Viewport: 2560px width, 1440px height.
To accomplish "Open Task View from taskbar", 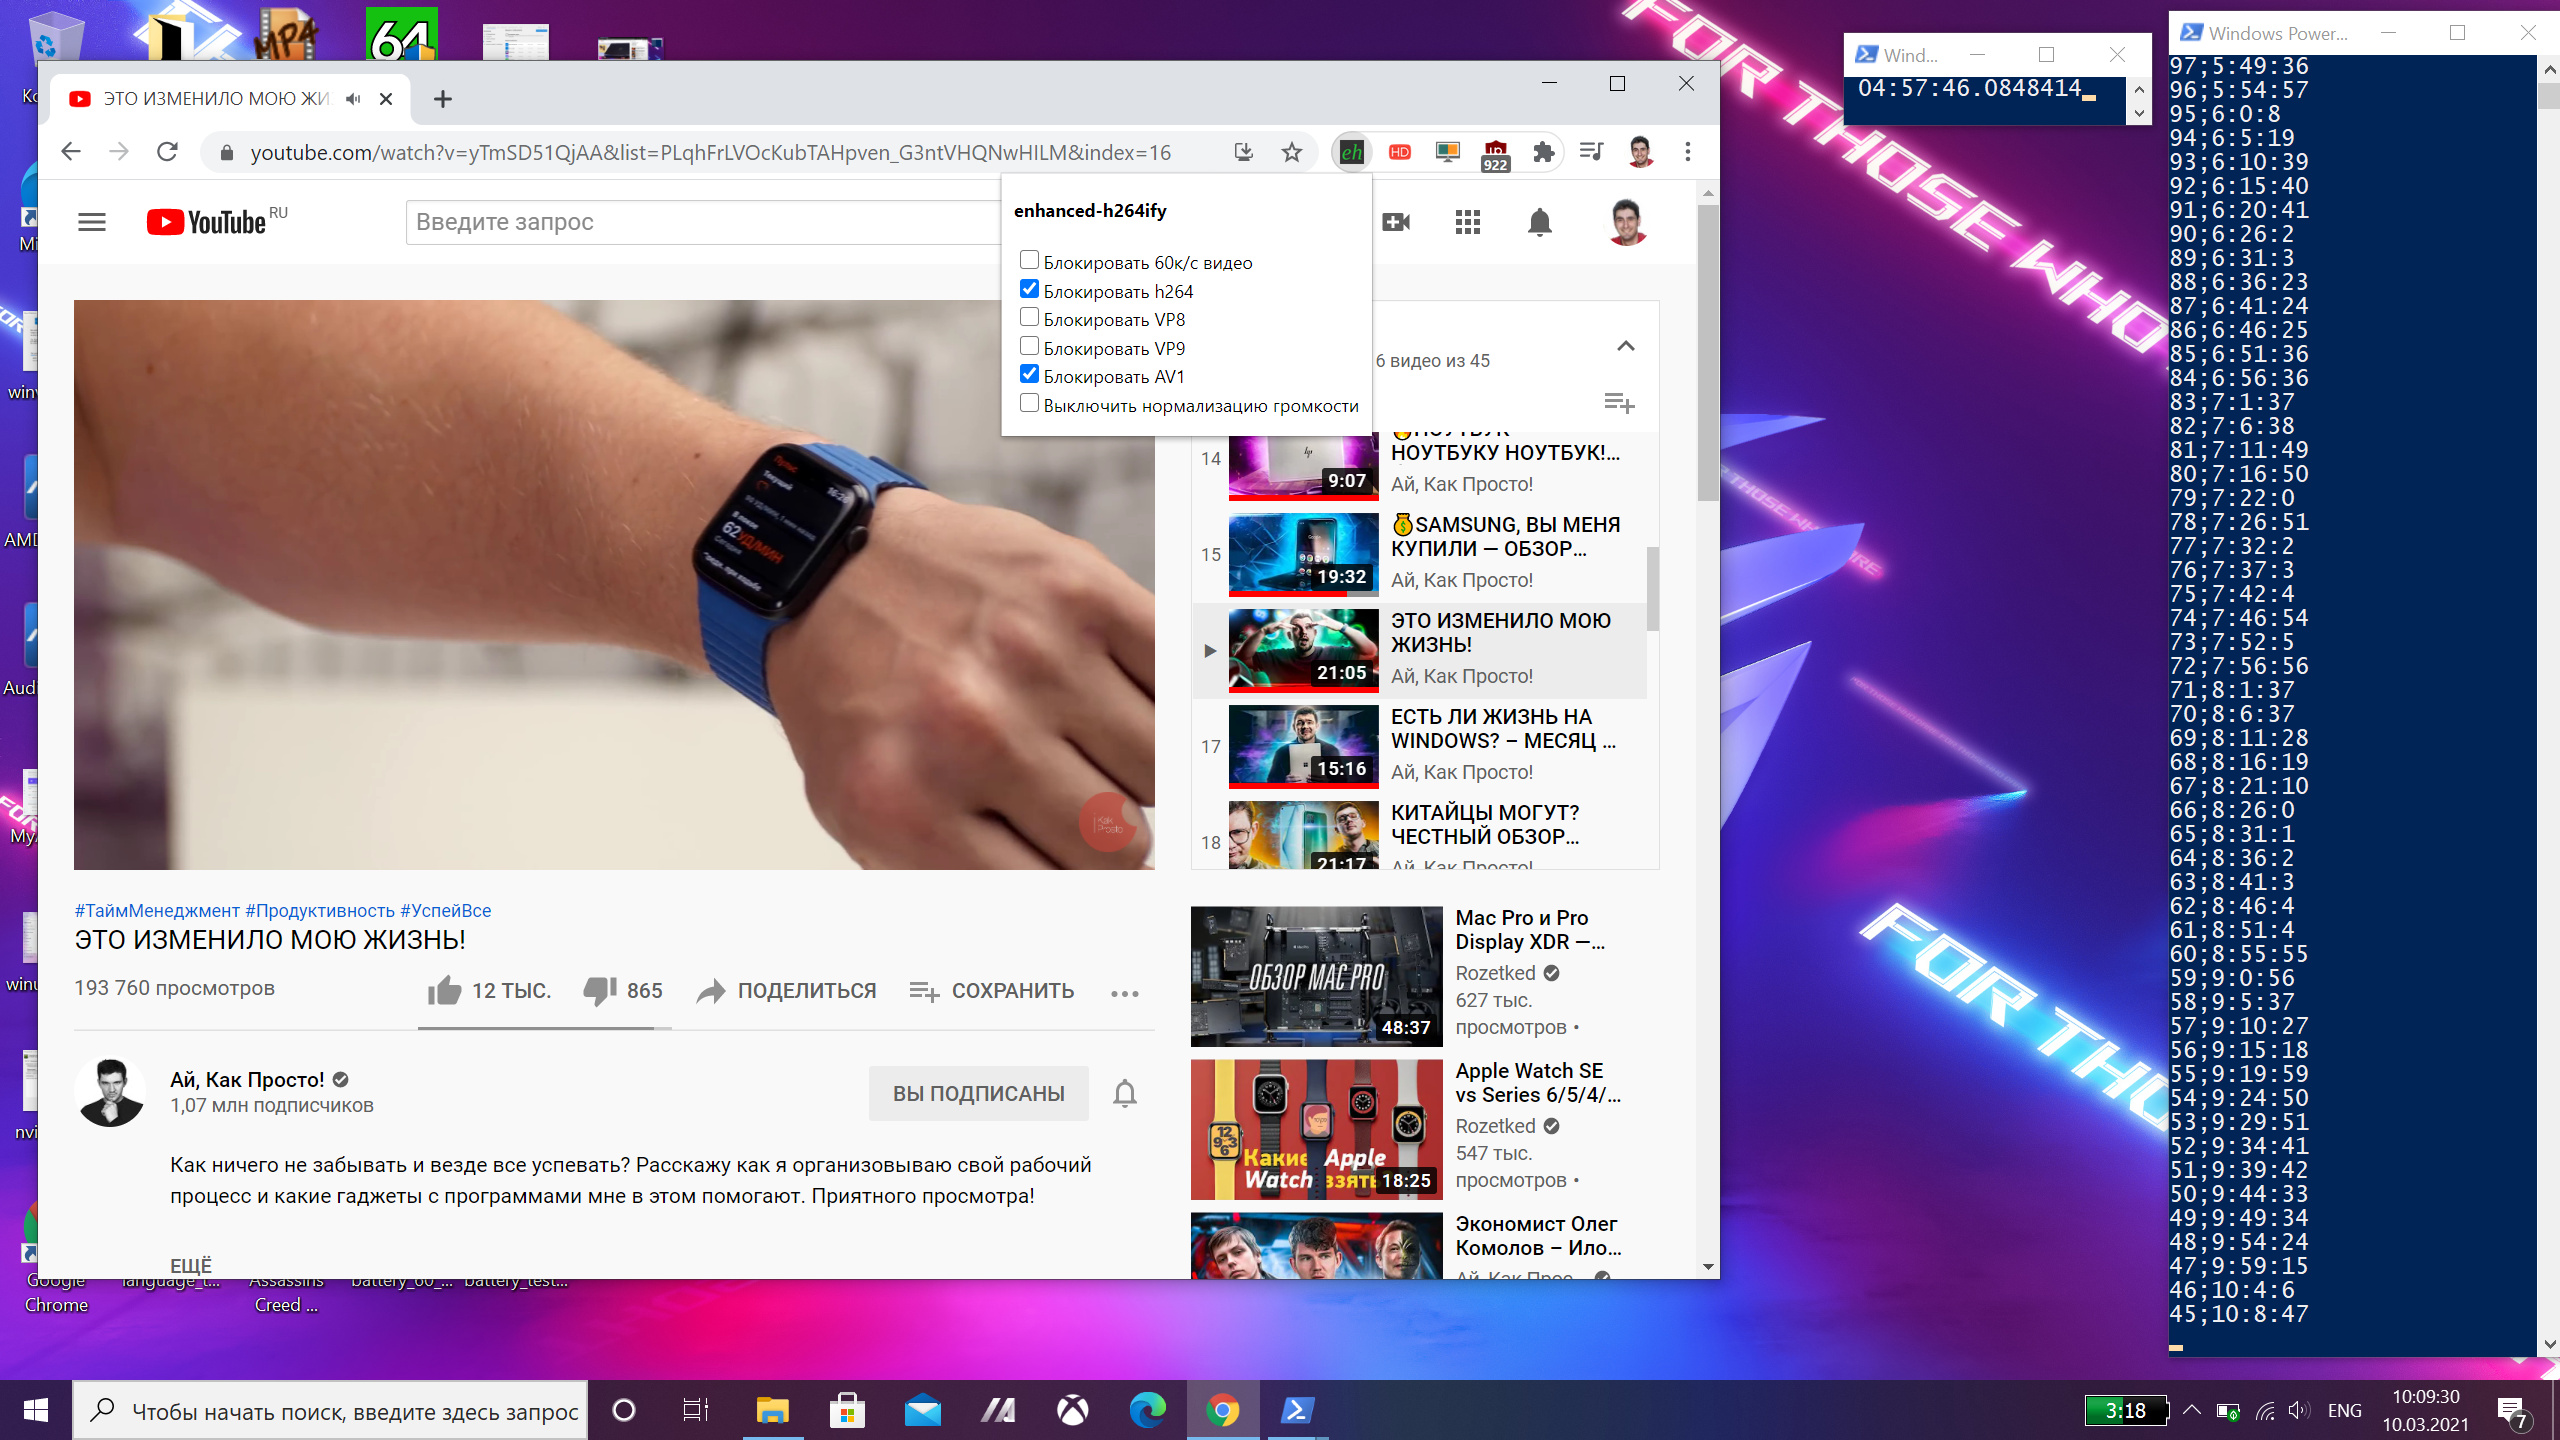I will point(696,1411).
